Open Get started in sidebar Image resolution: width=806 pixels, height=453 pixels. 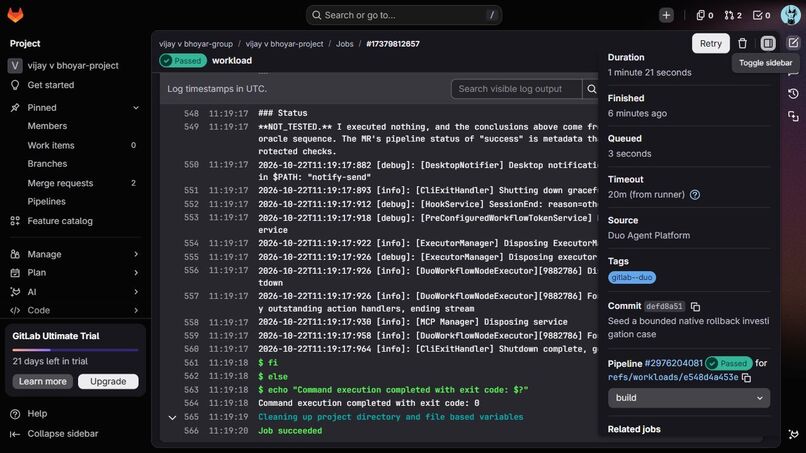[51, 85]
